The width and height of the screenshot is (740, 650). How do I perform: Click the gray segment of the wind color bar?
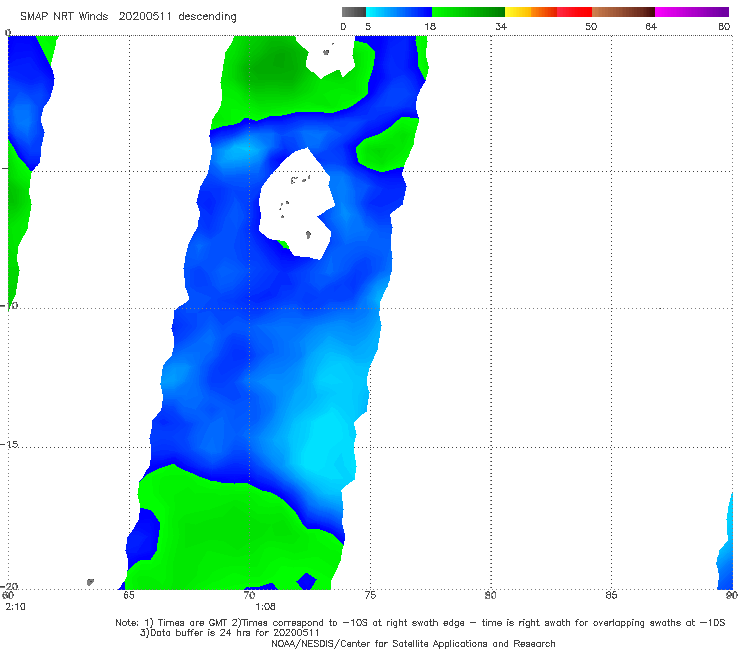354,12
